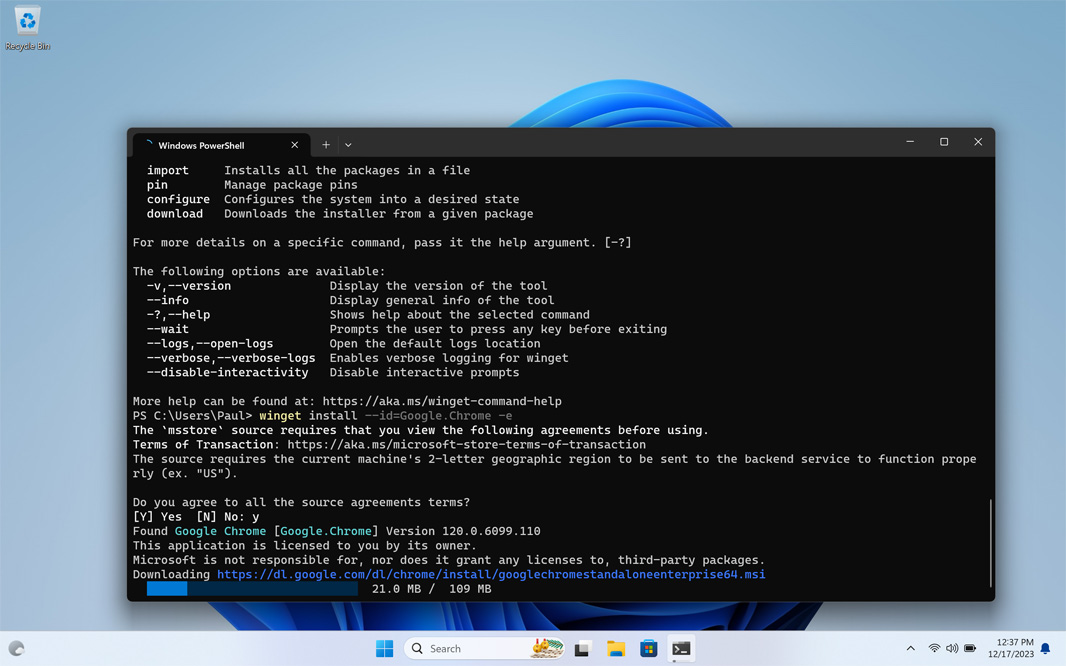Open the Chrome installer download URL
Viewport: 1066px width, 666px height.
[490, 575]
